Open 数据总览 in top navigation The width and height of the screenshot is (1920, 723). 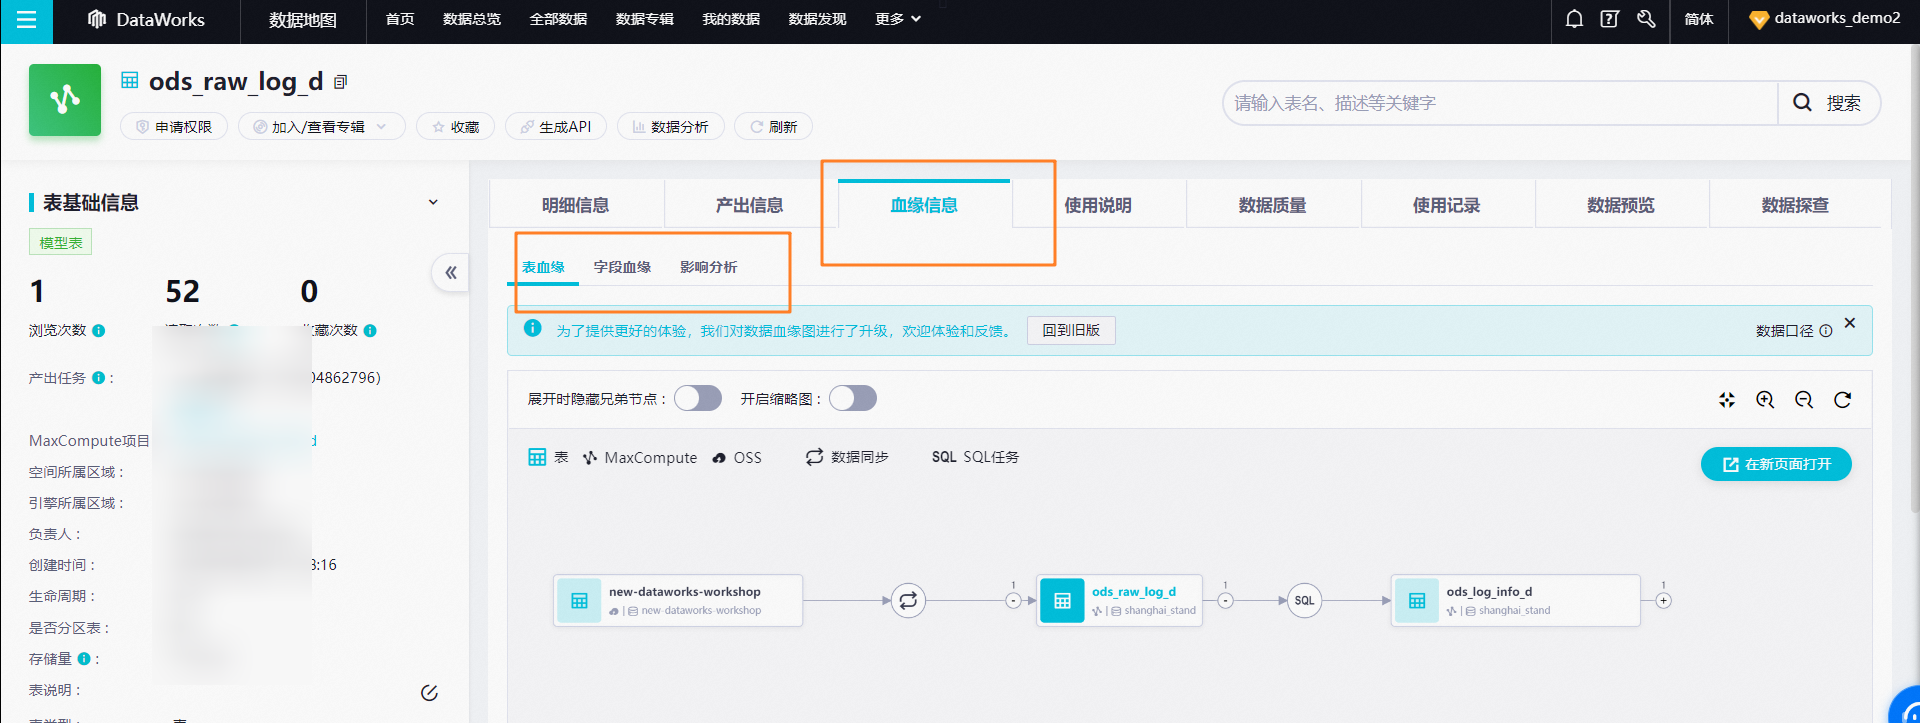pyautogui.click(x=472, y=19)
